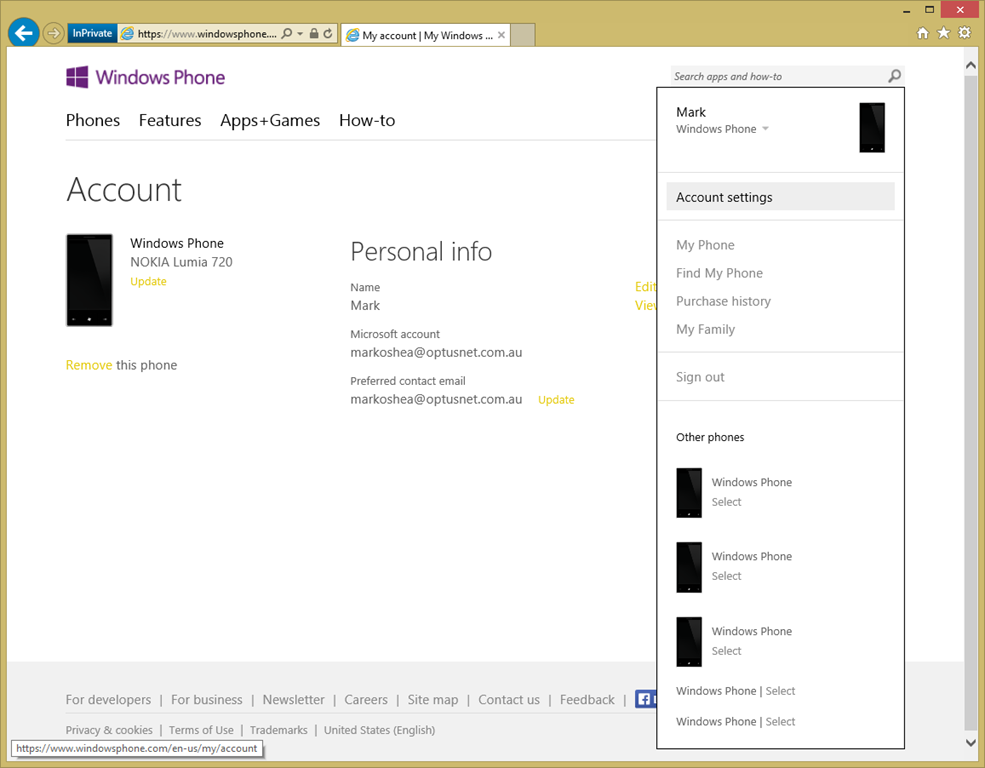
Task: Expand the Windows Phone dropdown under Mark
Action: point(765,129)
